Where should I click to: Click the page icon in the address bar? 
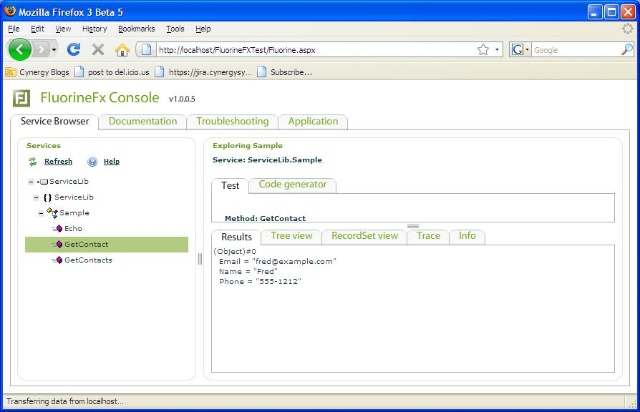(146, 50)
